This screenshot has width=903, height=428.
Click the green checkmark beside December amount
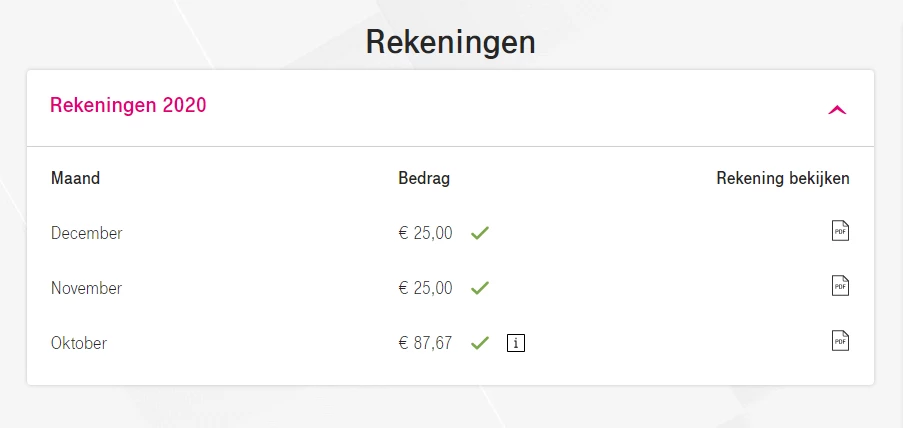coord(480,233)
